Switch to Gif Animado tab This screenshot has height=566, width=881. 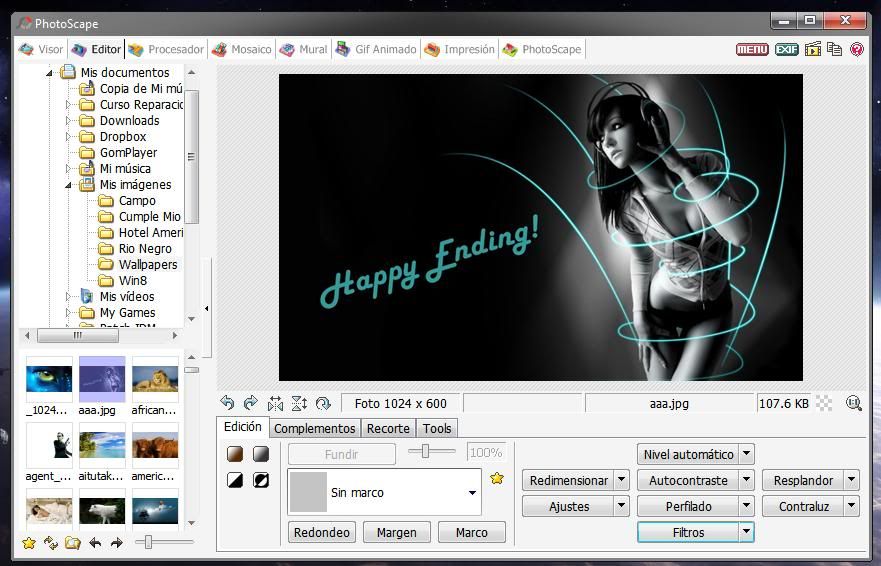pyautogui.click(x=376, y=49)
